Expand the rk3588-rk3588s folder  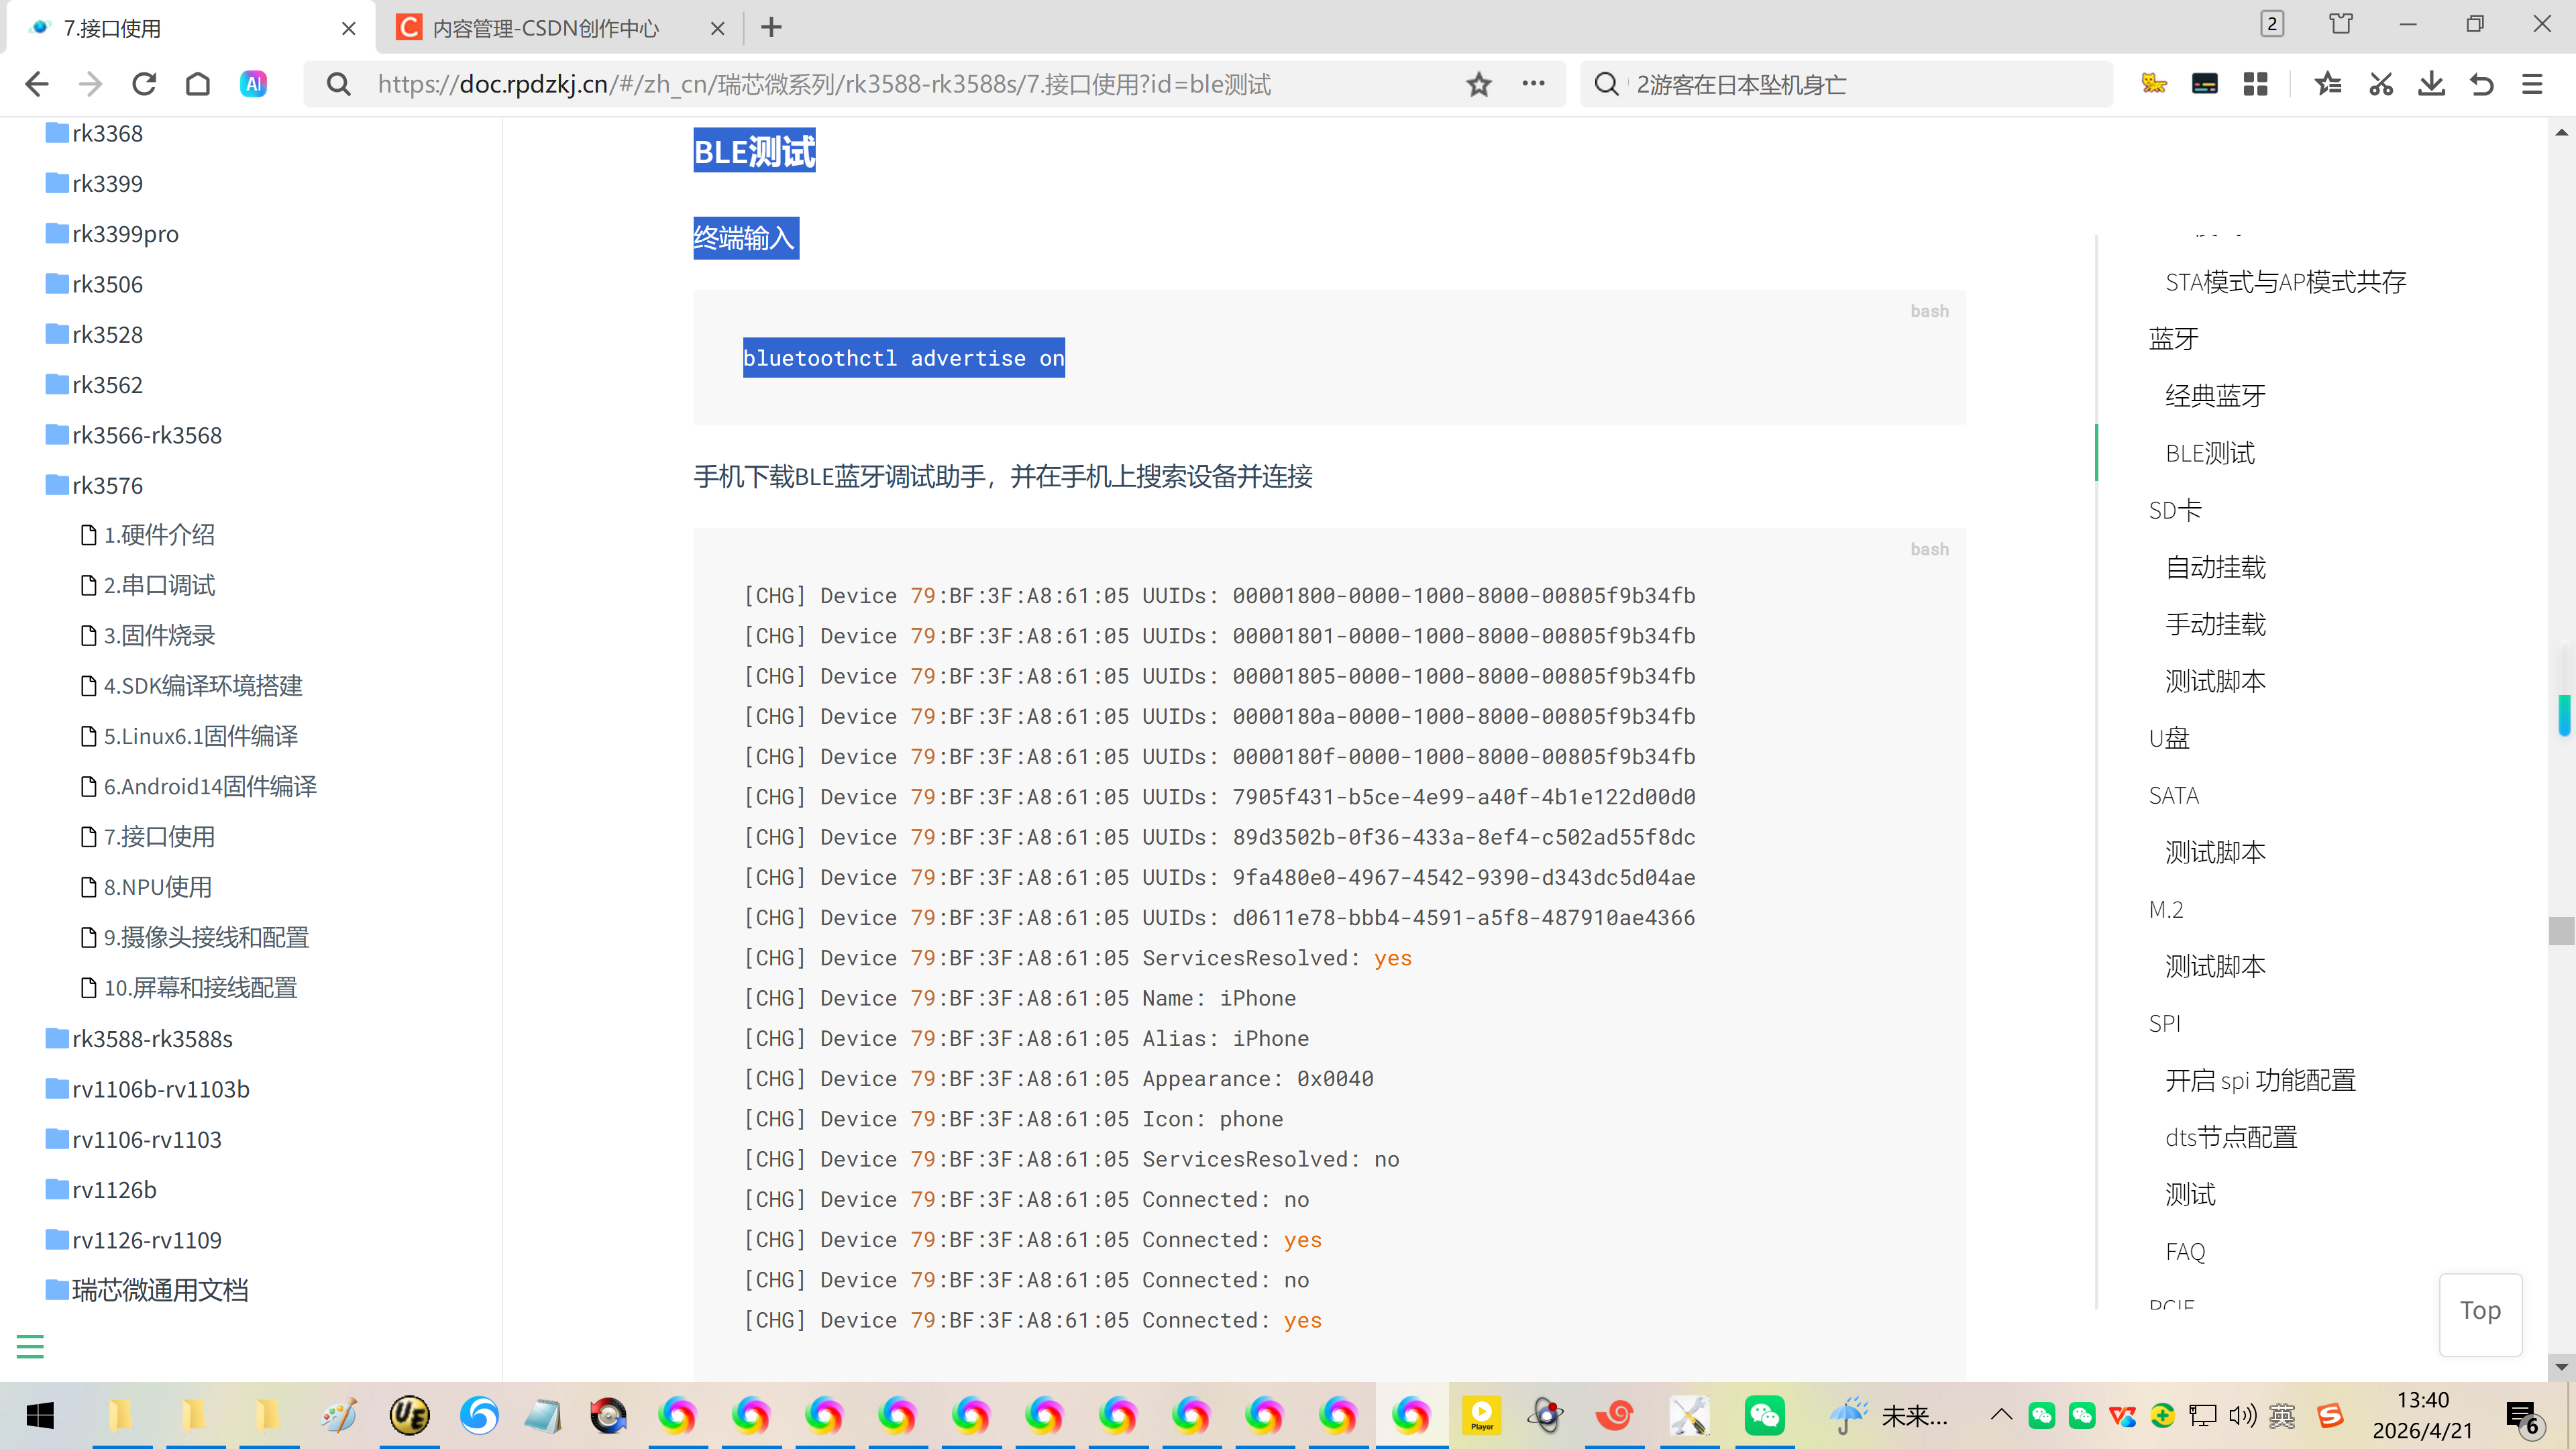[138, 1039]
